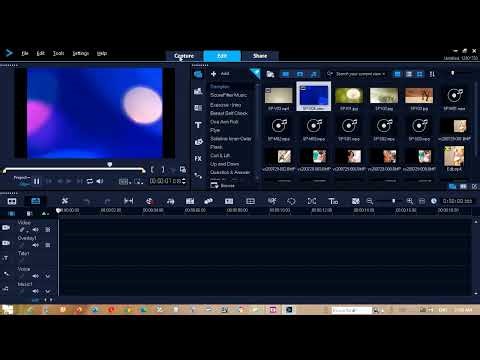Zoom out the timeline with magnifier
The image size is (480, 360).
370,201
